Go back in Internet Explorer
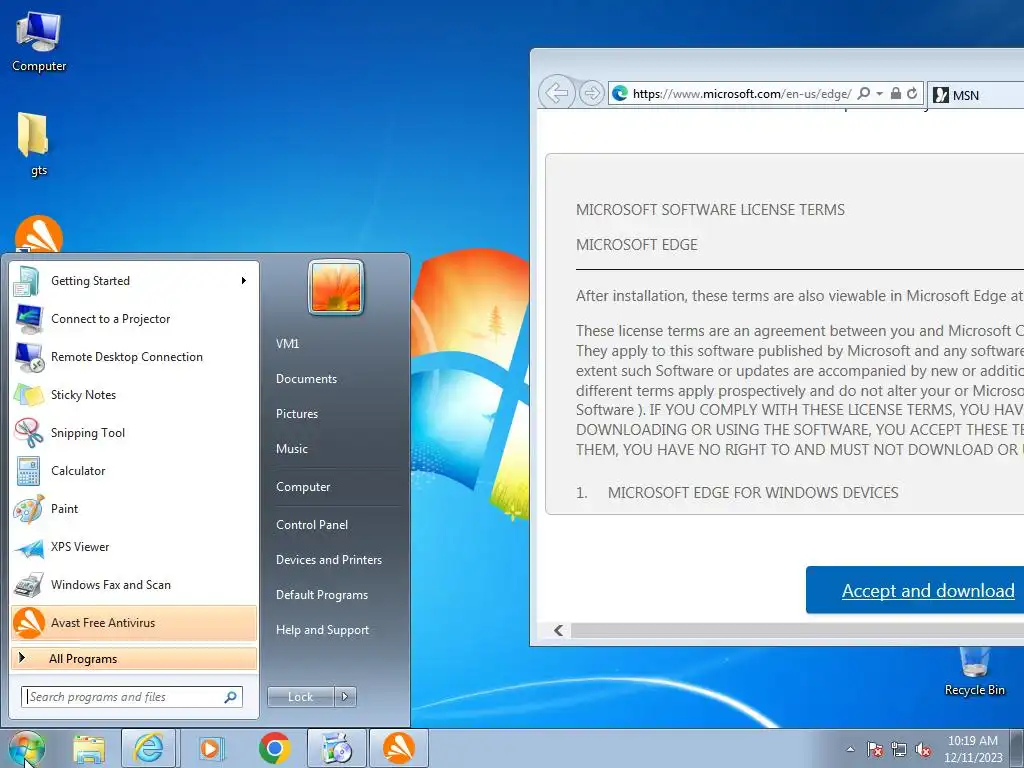Screen dimensions: 1024x768 (556, 93)
